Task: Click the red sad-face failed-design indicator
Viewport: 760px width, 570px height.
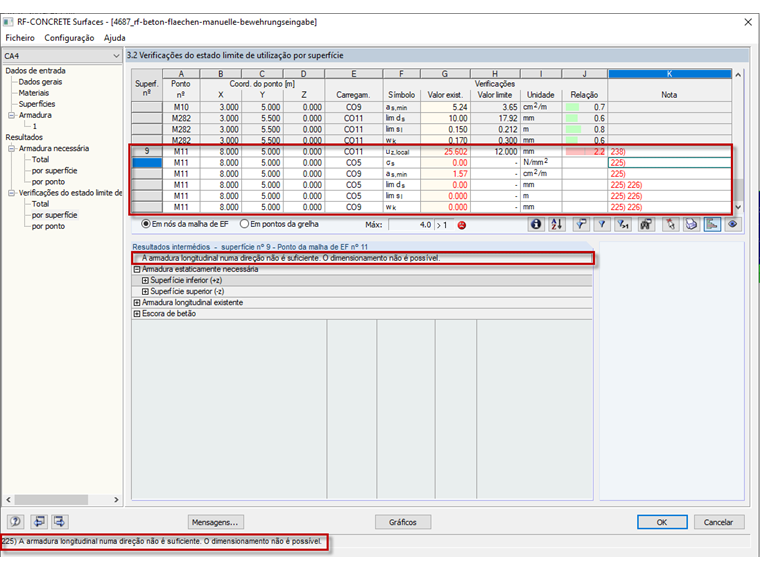Action: (x=461, y=225)
